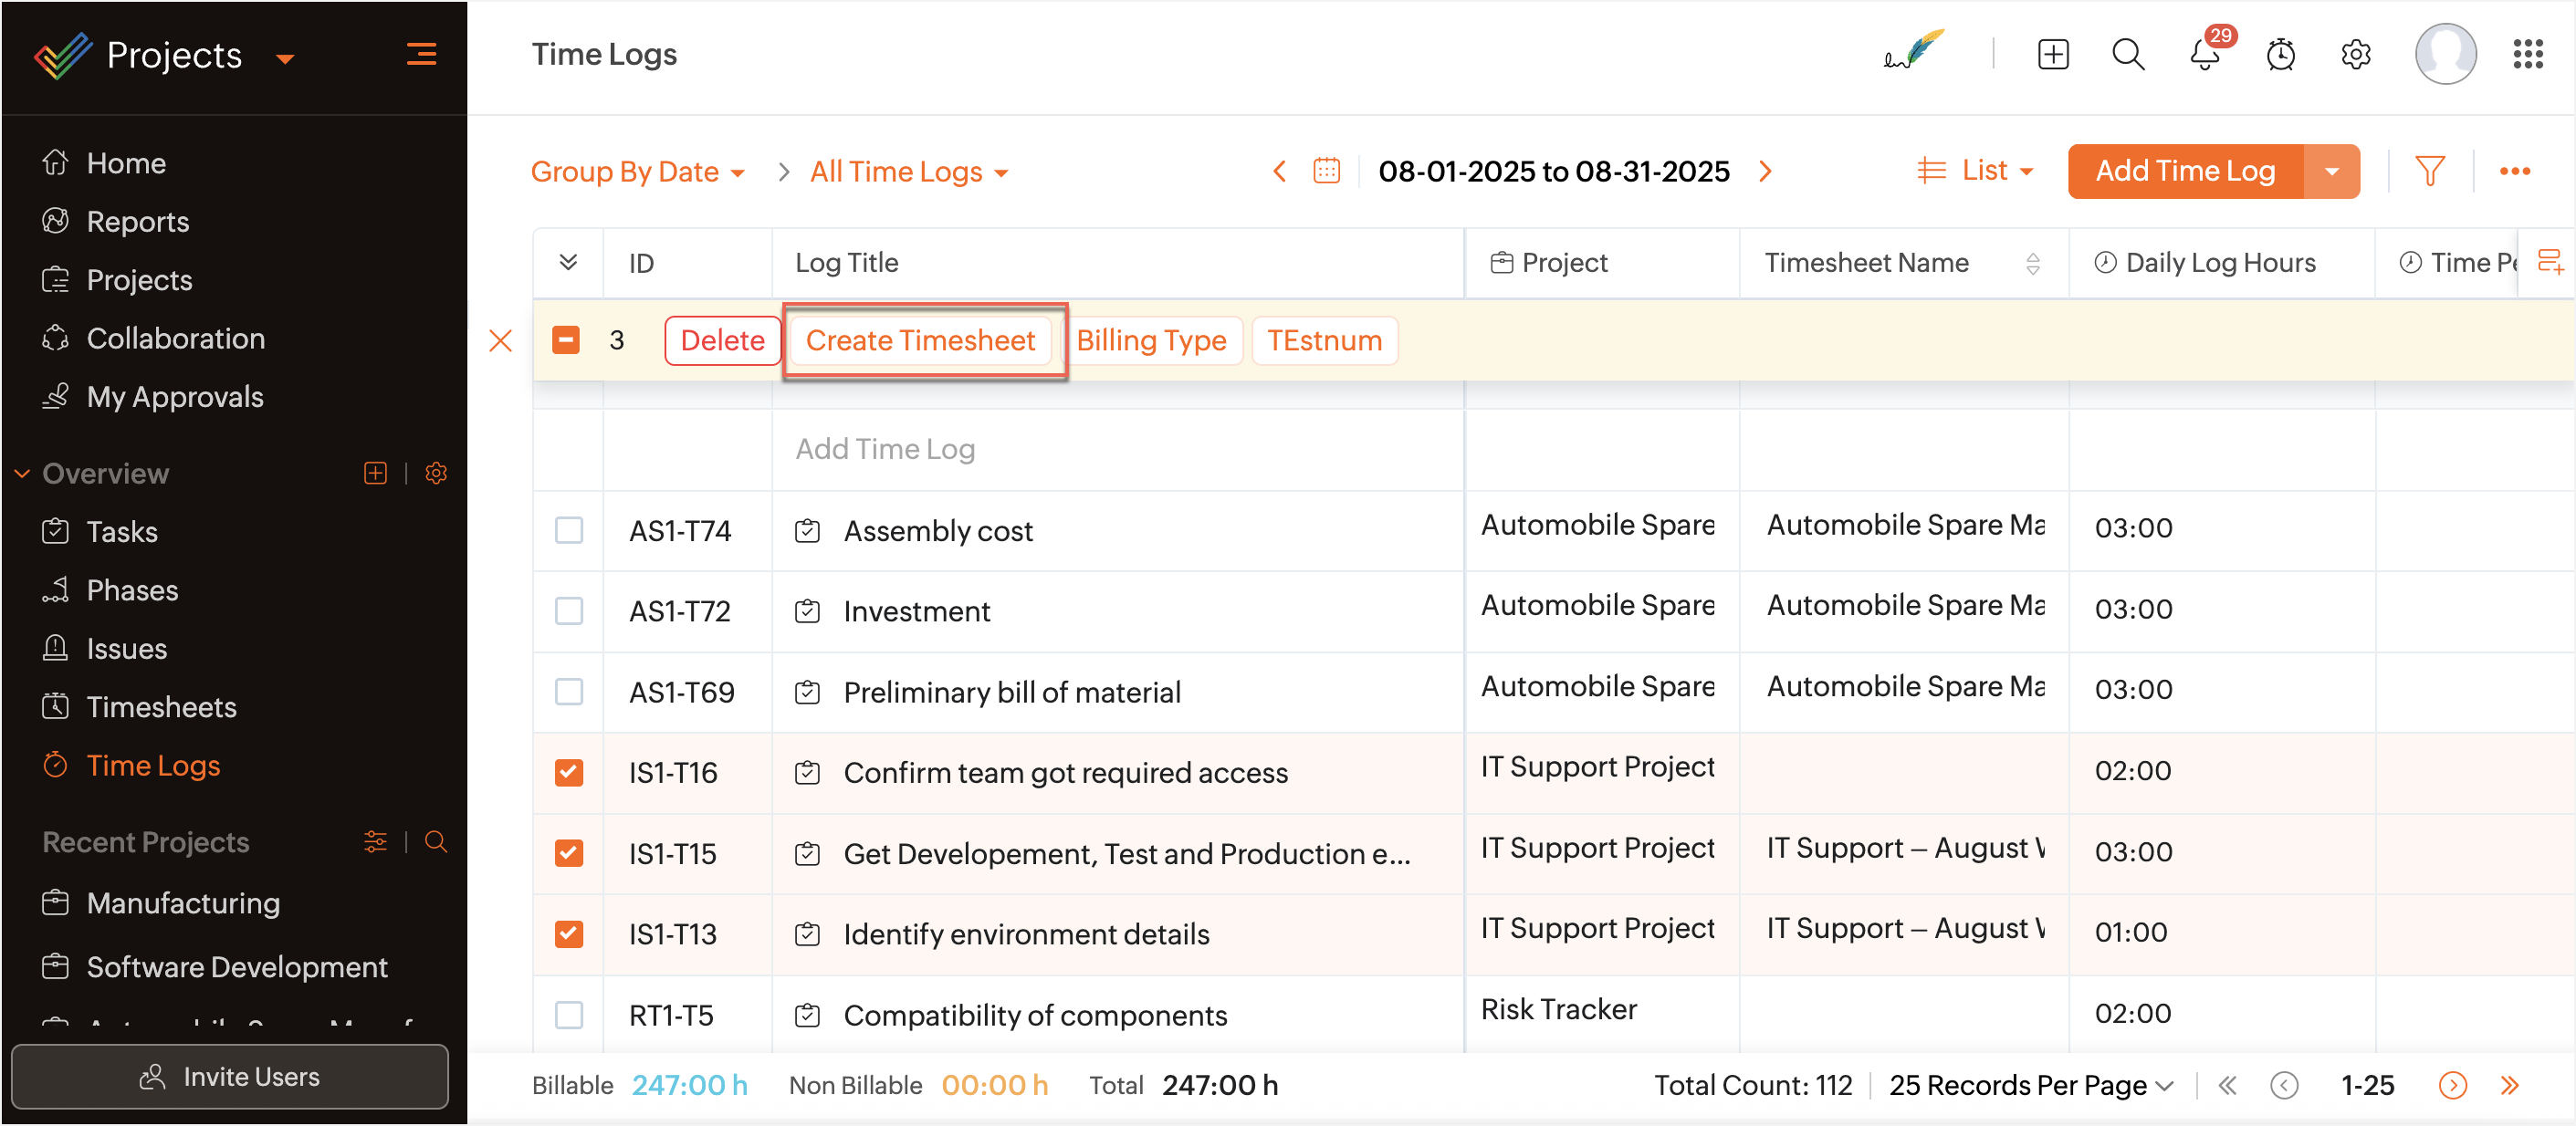The height and width of the screenshot is (1126, 2576).
Task: Open the filter funnel icon
Action: click(x=2429, y=171)
